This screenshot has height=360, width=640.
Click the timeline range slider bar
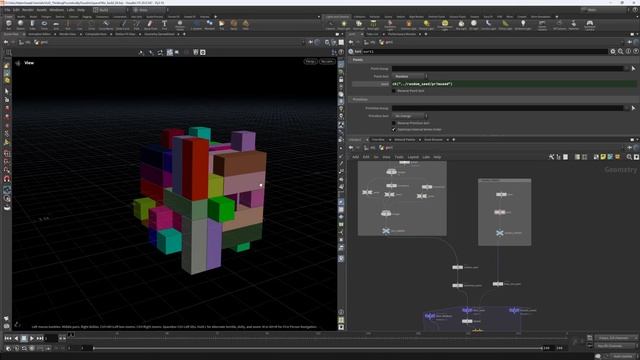pos(318,348)
